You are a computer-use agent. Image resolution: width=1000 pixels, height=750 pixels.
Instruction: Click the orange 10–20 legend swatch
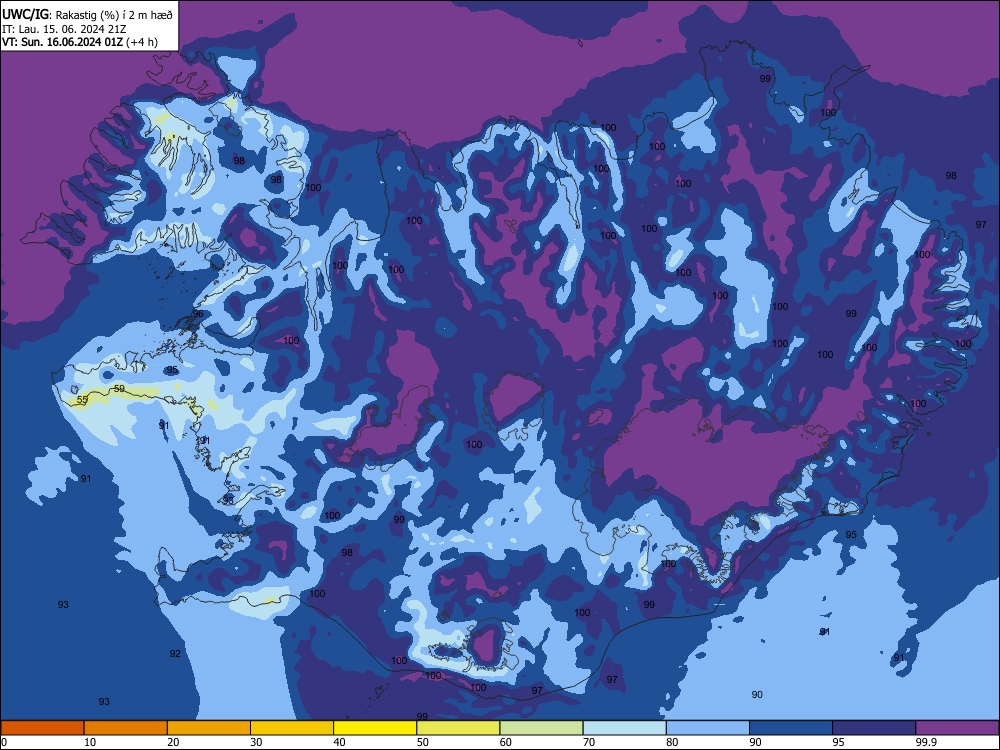pos(126,728)
